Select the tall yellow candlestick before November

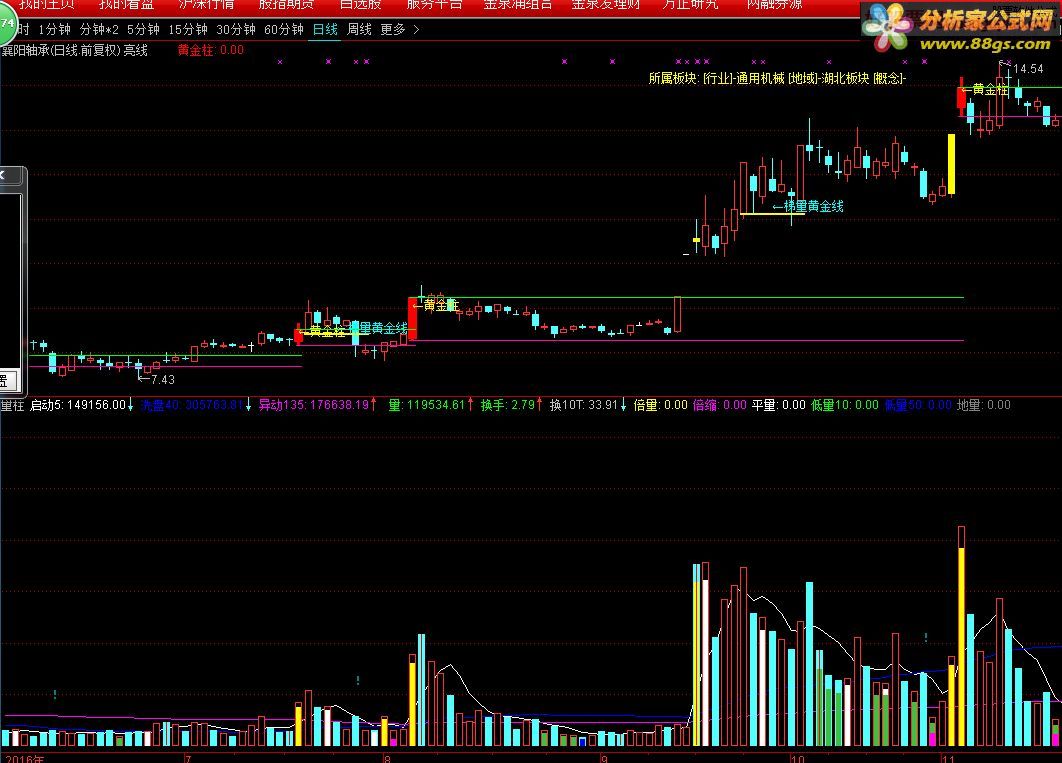click(951, 165)
